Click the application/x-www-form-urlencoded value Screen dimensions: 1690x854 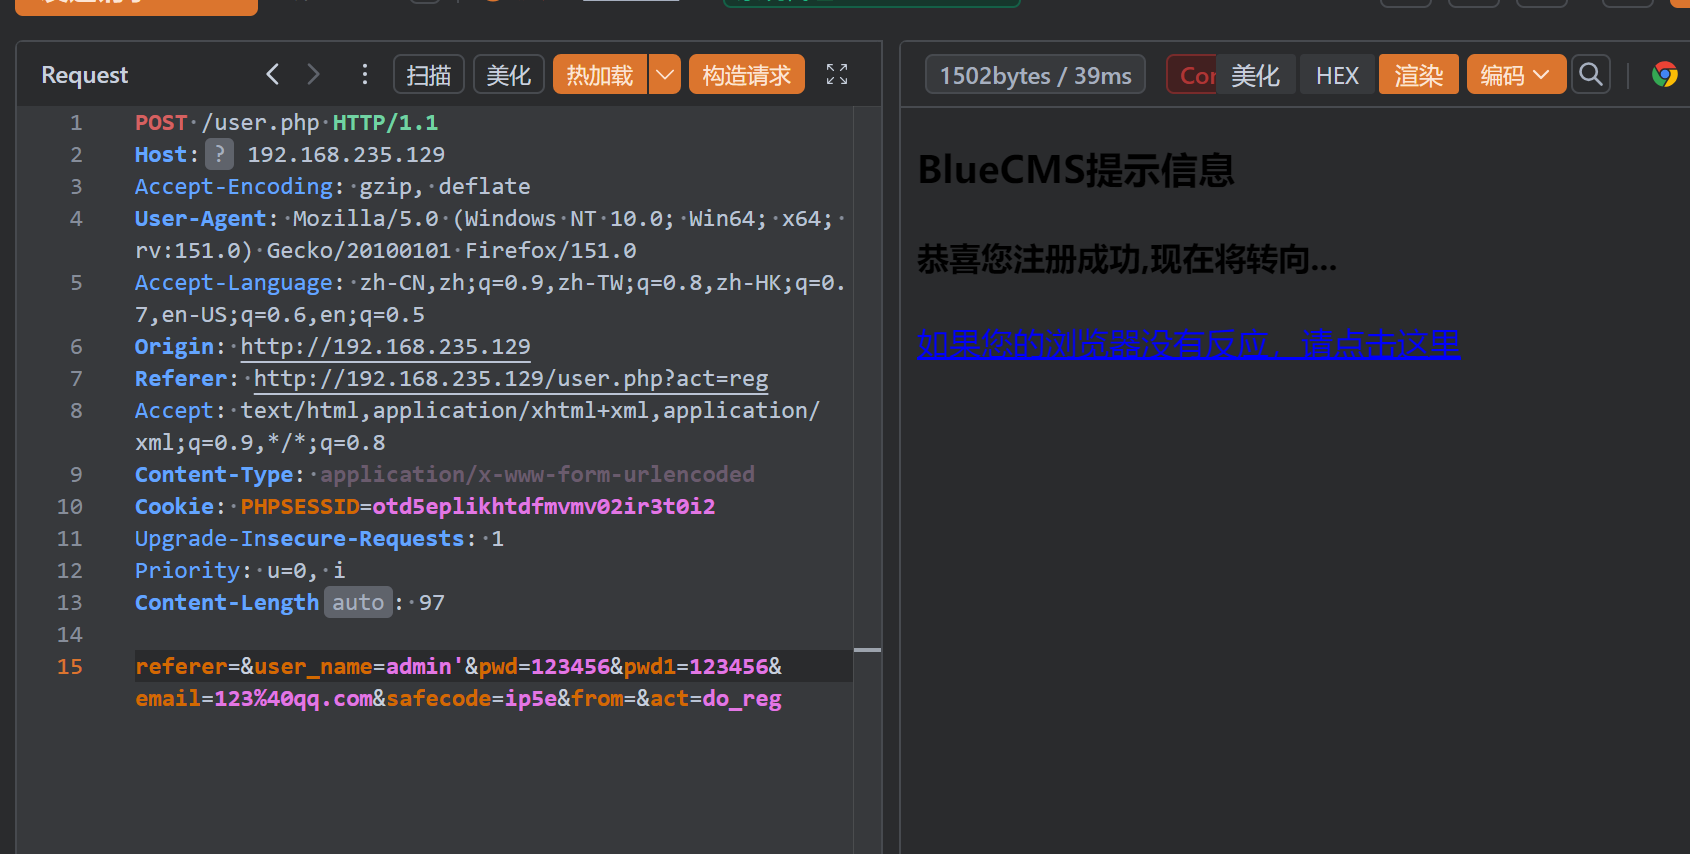coord(537,474)
